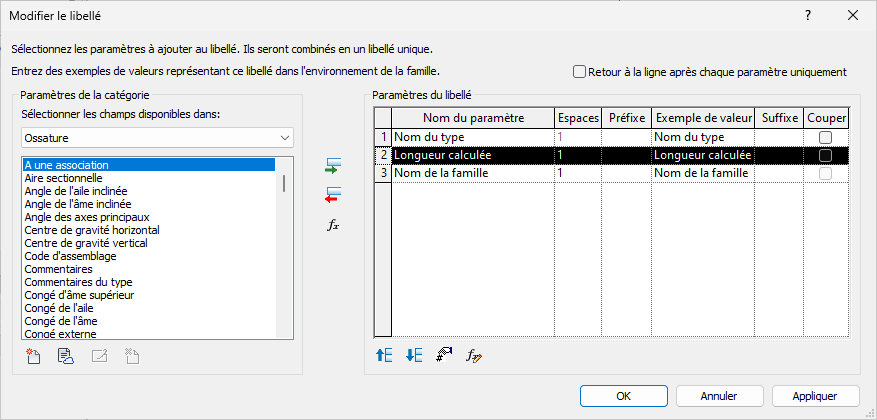Click the move parameter down icon

[x=414, y=355]
